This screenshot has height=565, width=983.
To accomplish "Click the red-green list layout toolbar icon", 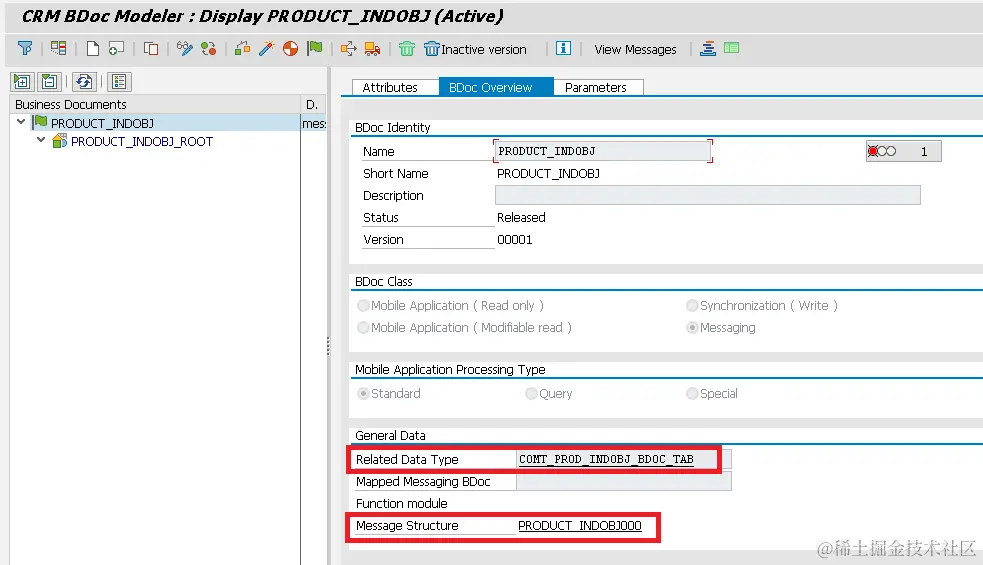I will [x=58, y=48].
